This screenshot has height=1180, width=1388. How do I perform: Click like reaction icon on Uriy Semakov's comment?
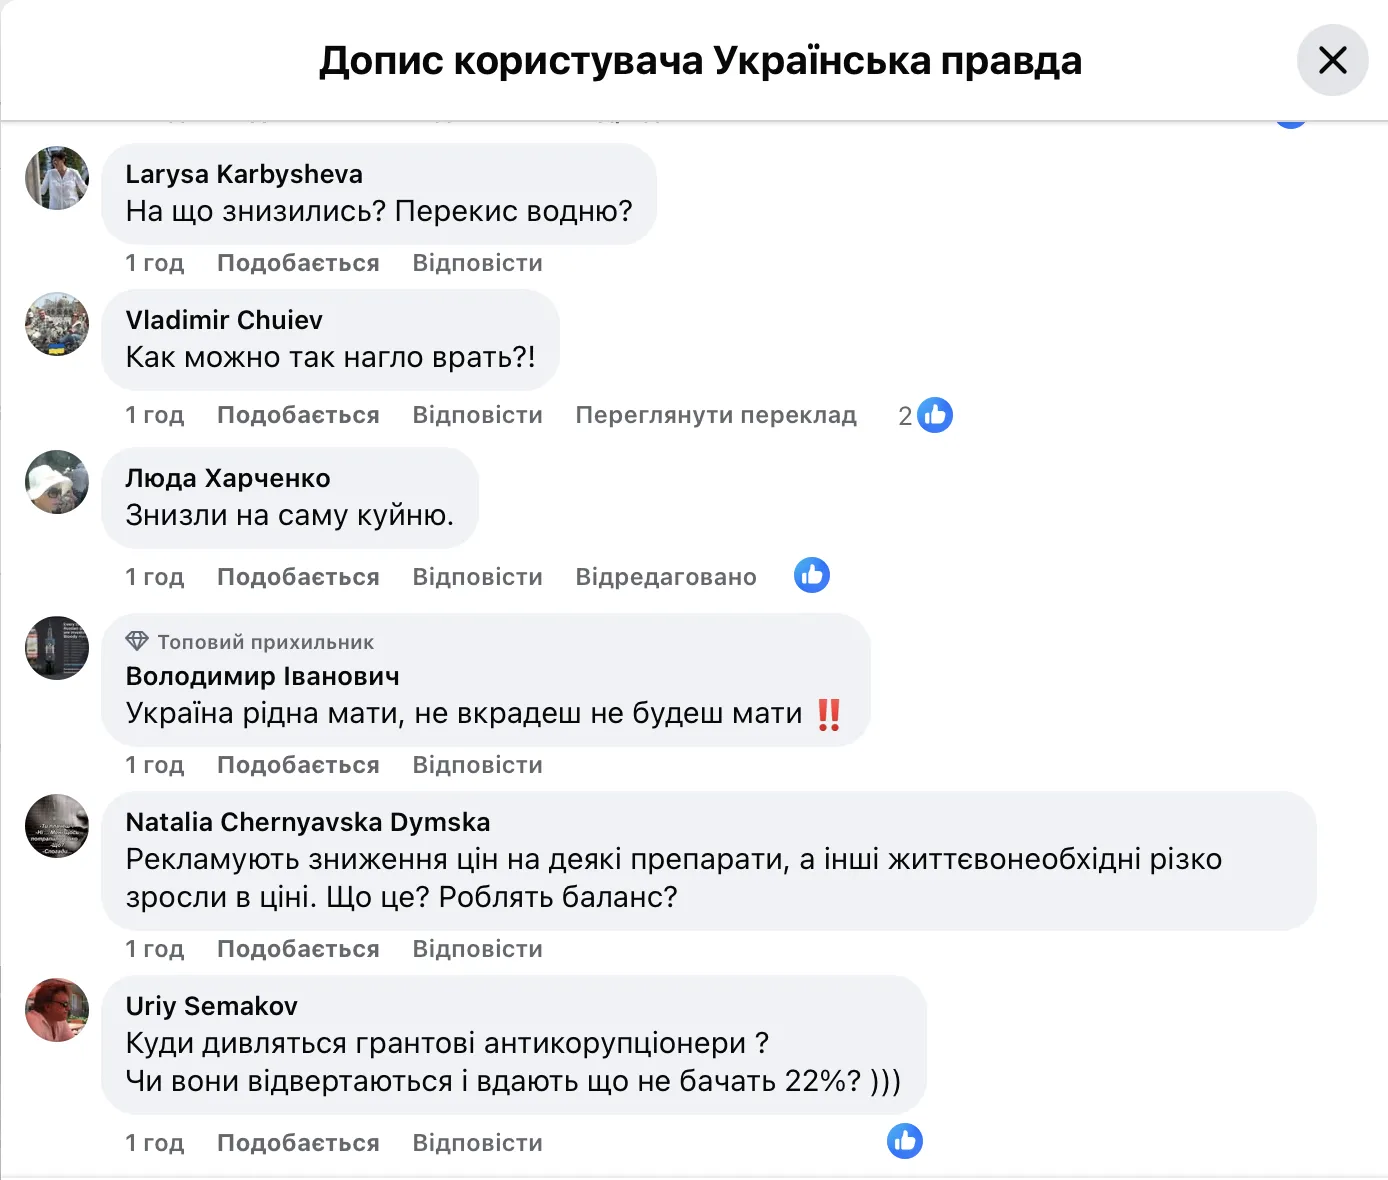(904, 1141)
